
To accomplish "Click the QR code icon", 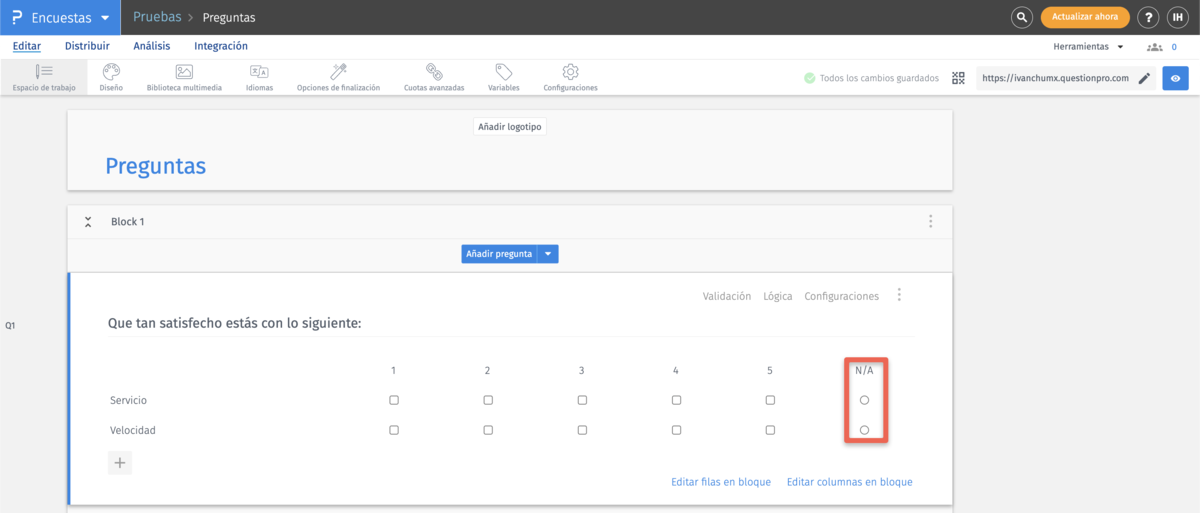I will point(958,78).
